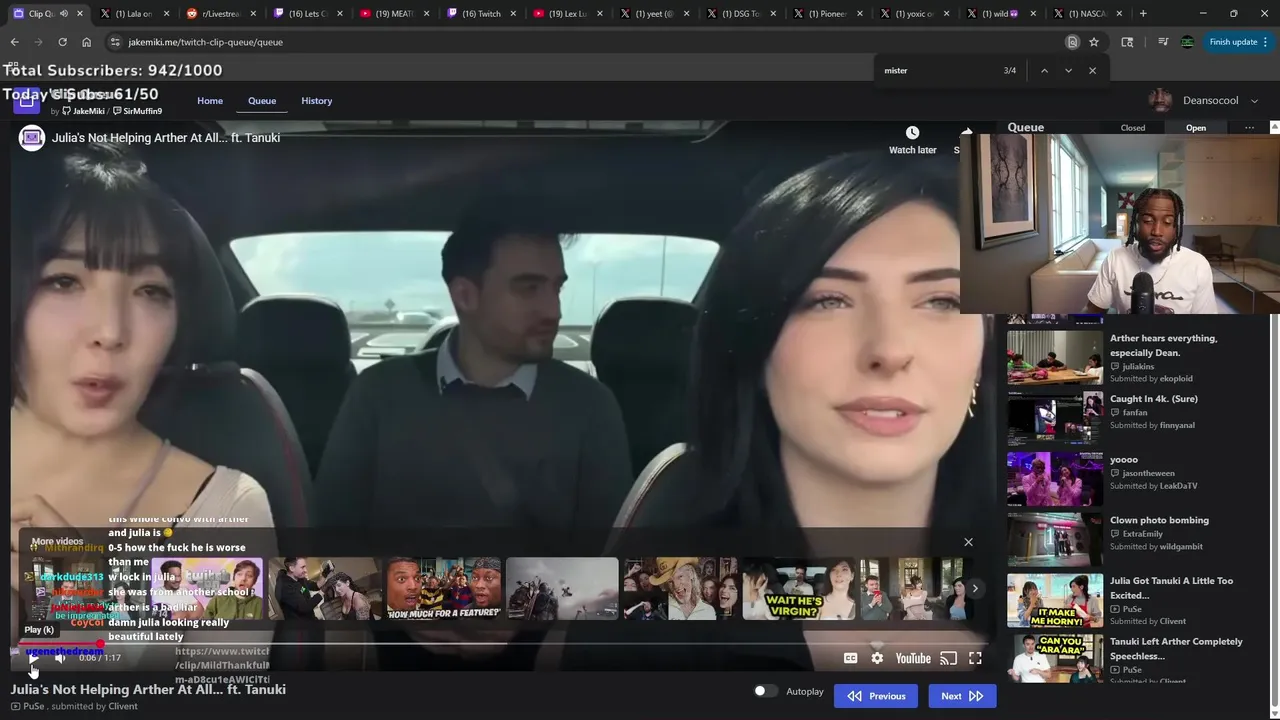Close the More videos overlay
Screen dimensions: 1280x720
click(968, 542)
